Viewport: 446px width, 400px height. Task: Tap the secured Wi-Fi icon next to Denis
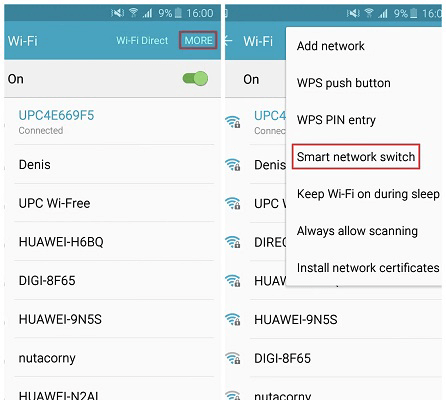[233, 164]
